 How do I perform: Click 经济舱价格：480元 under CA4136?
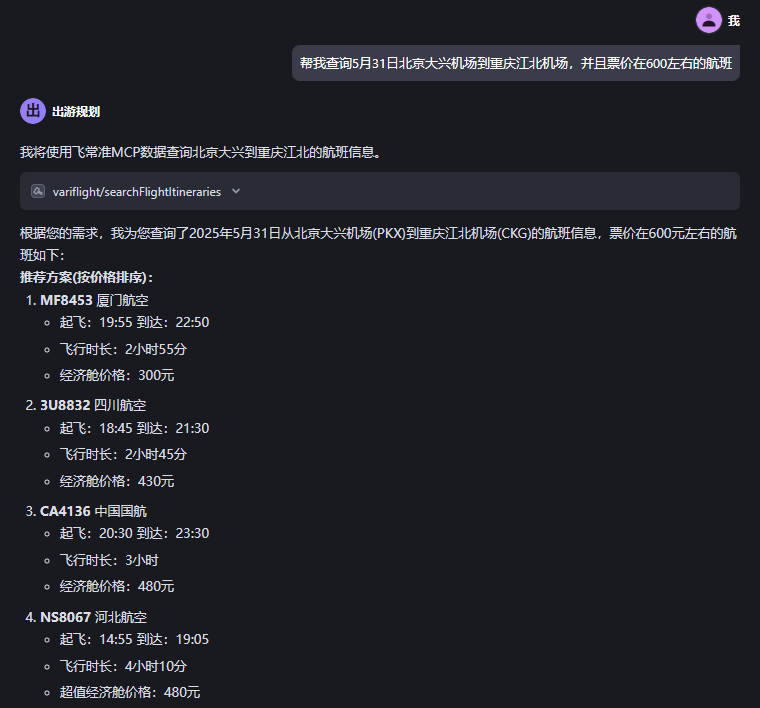tap(117, 586)
